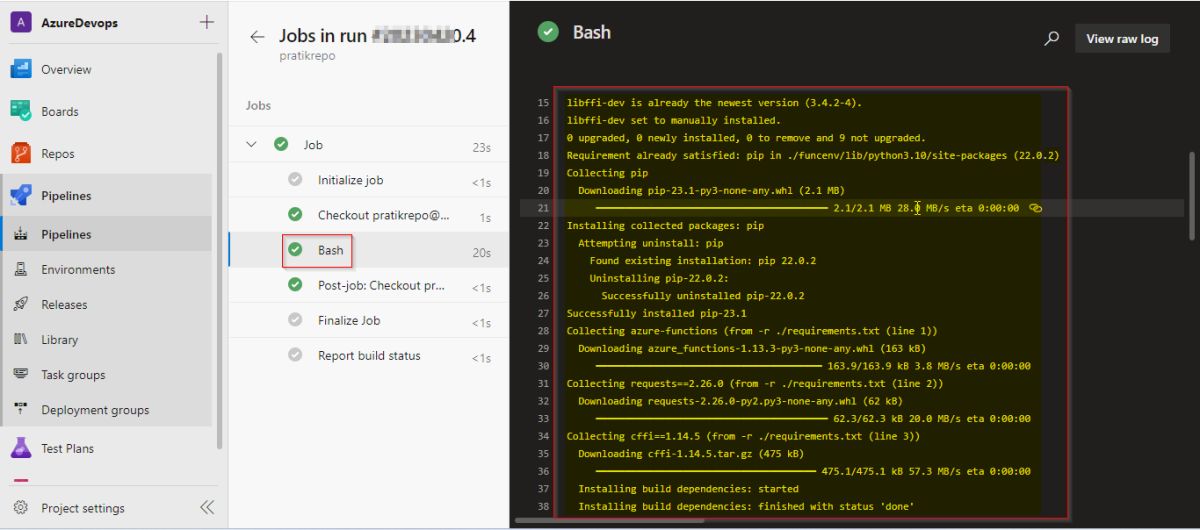Click the Pipelines rocket icon header
Viewport: 1200px width, 530px height.
click(x=21, y=195)
